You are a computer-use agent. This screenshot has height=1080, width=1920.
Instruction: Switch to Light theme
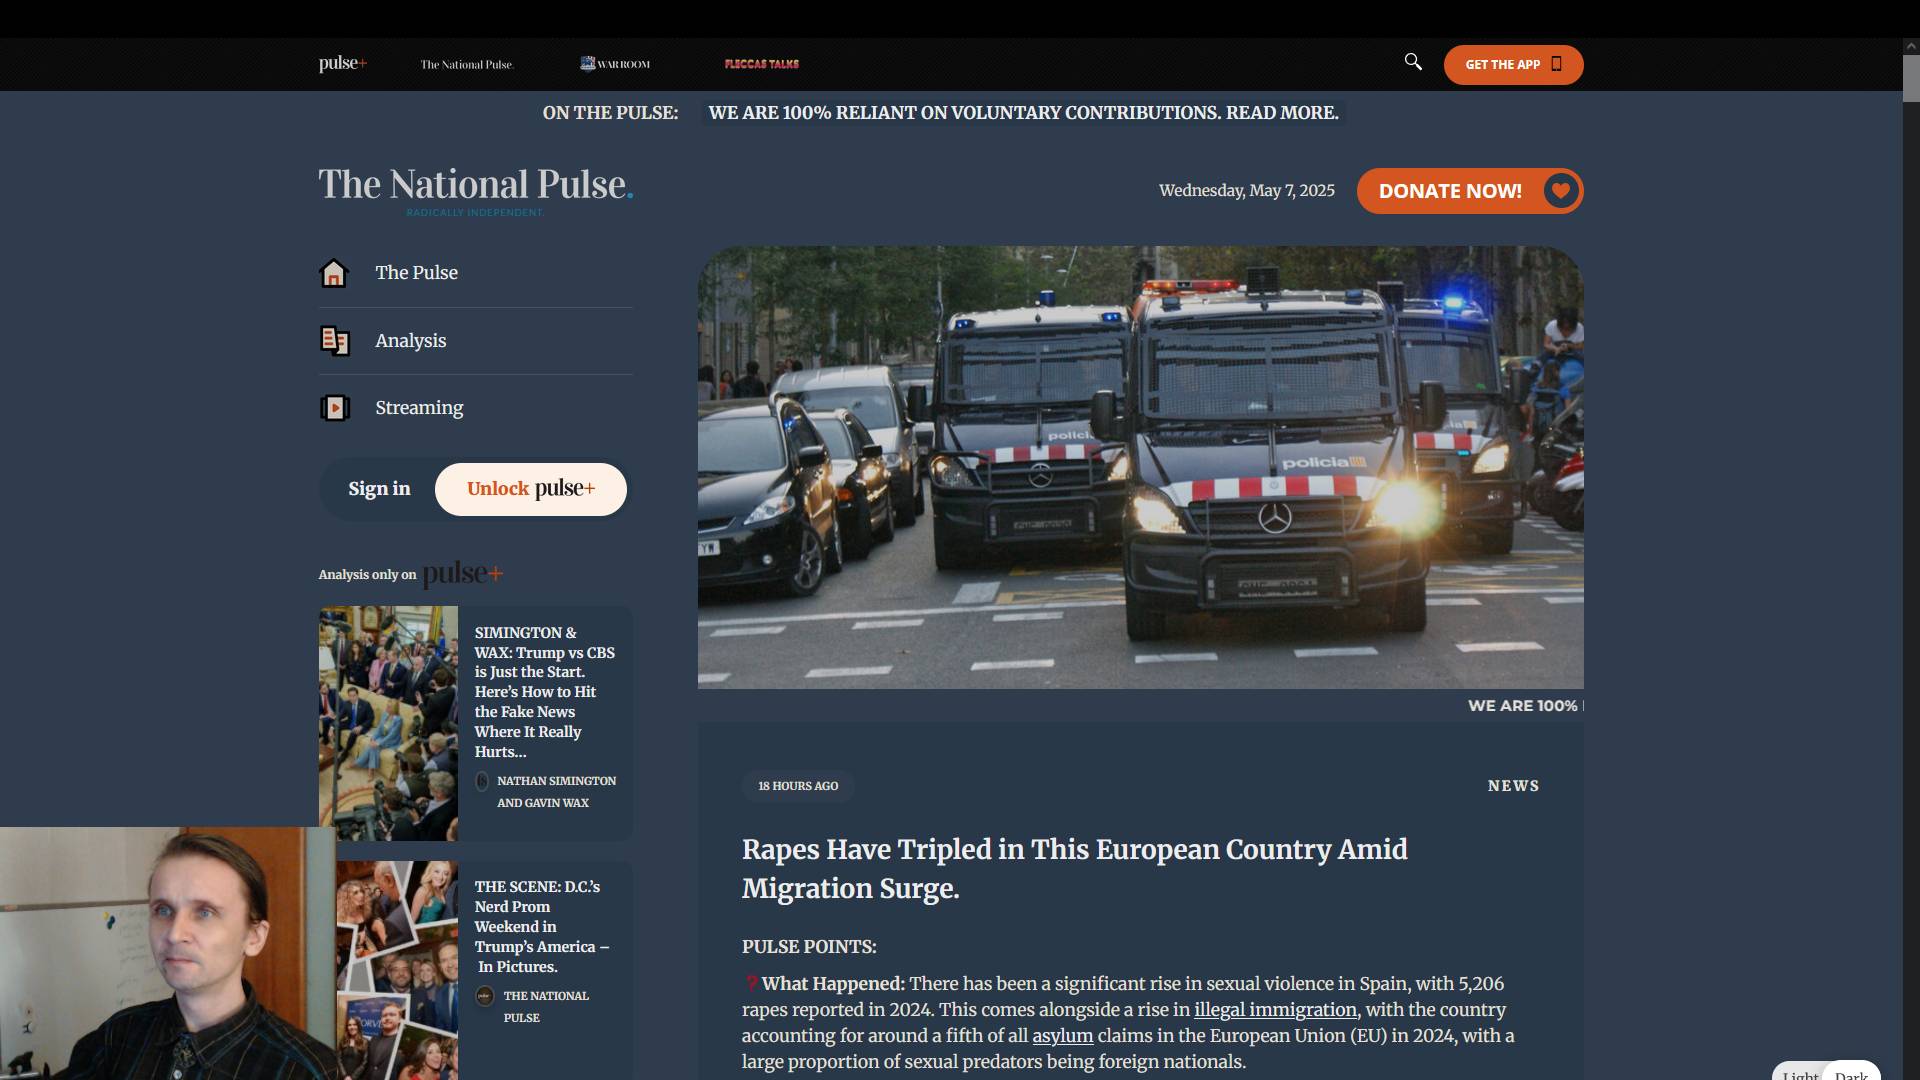tap(1800, 1075)
